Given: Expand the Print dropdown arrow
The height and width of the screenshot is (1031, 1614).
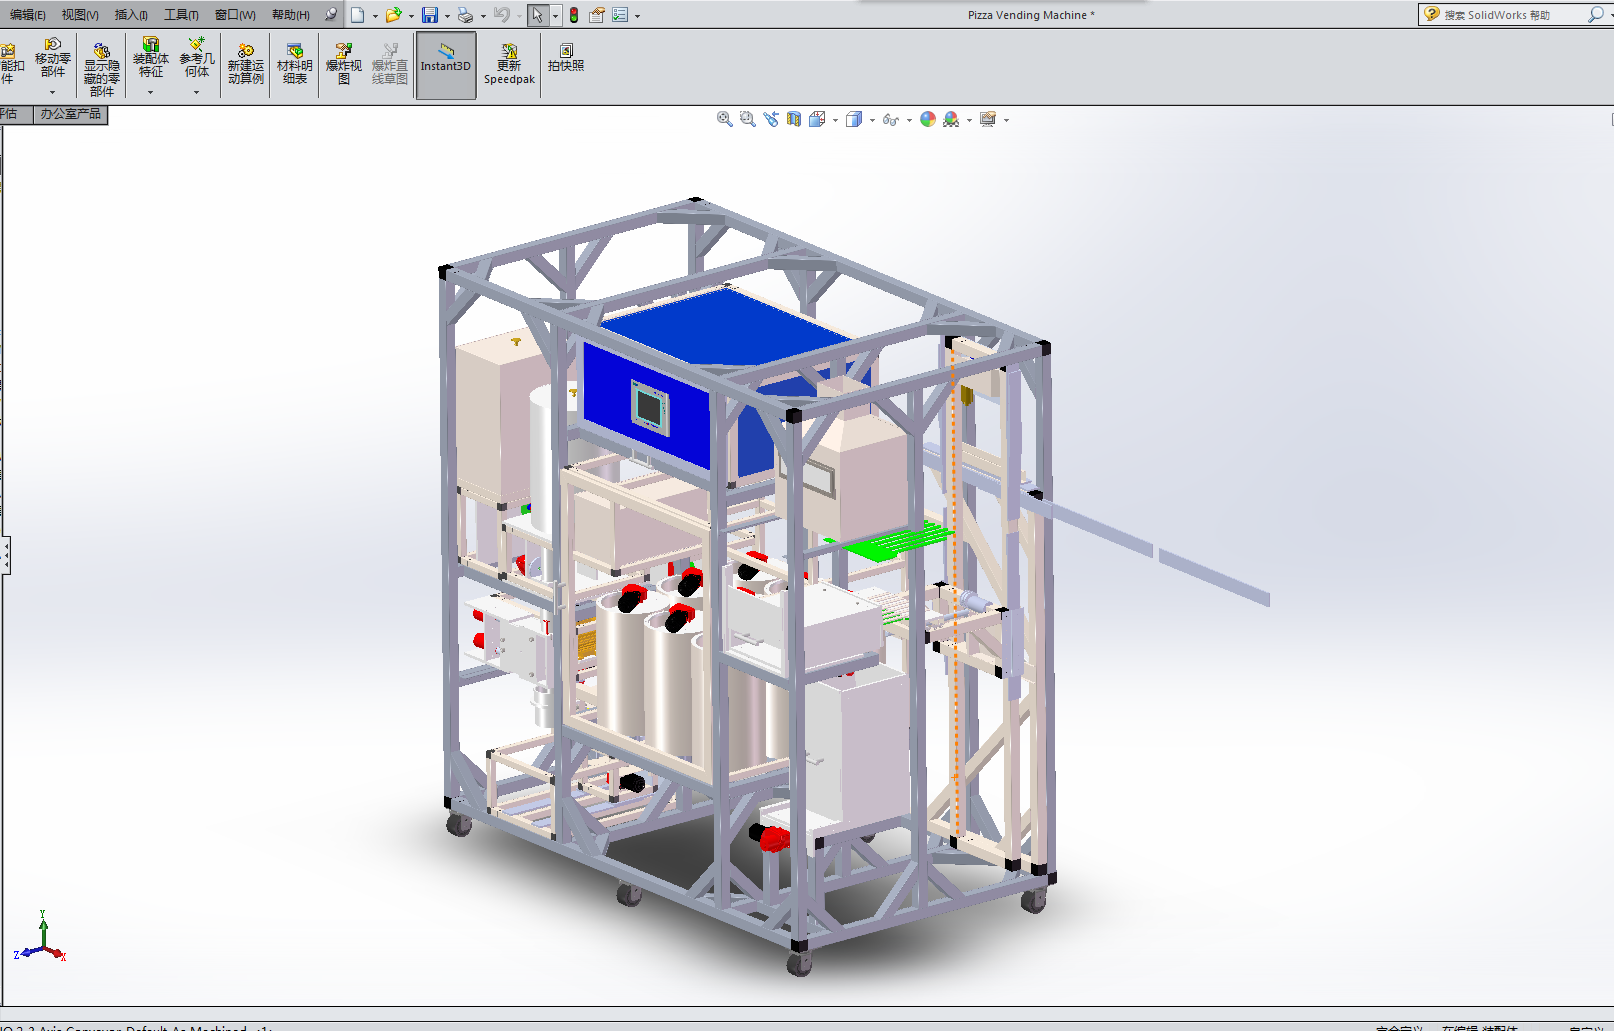Looking at the screenshot, I should pos(483,16).
